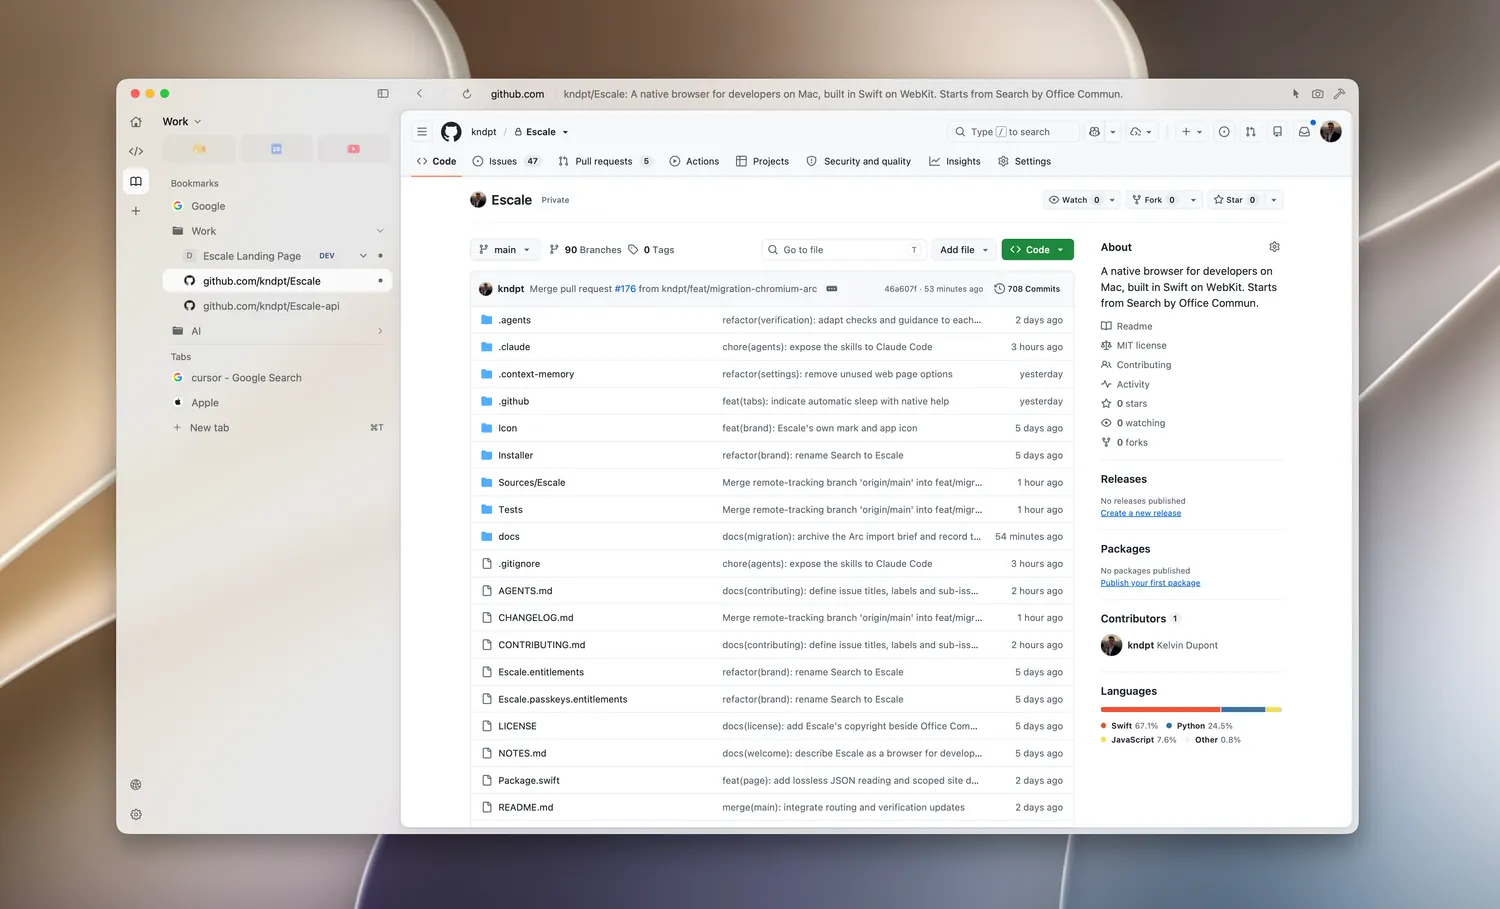Image resolution: width=1500 pixels, height=909 pixels.
Task: Collapse the Work bookmarks folder
Action: click(380, 231)
